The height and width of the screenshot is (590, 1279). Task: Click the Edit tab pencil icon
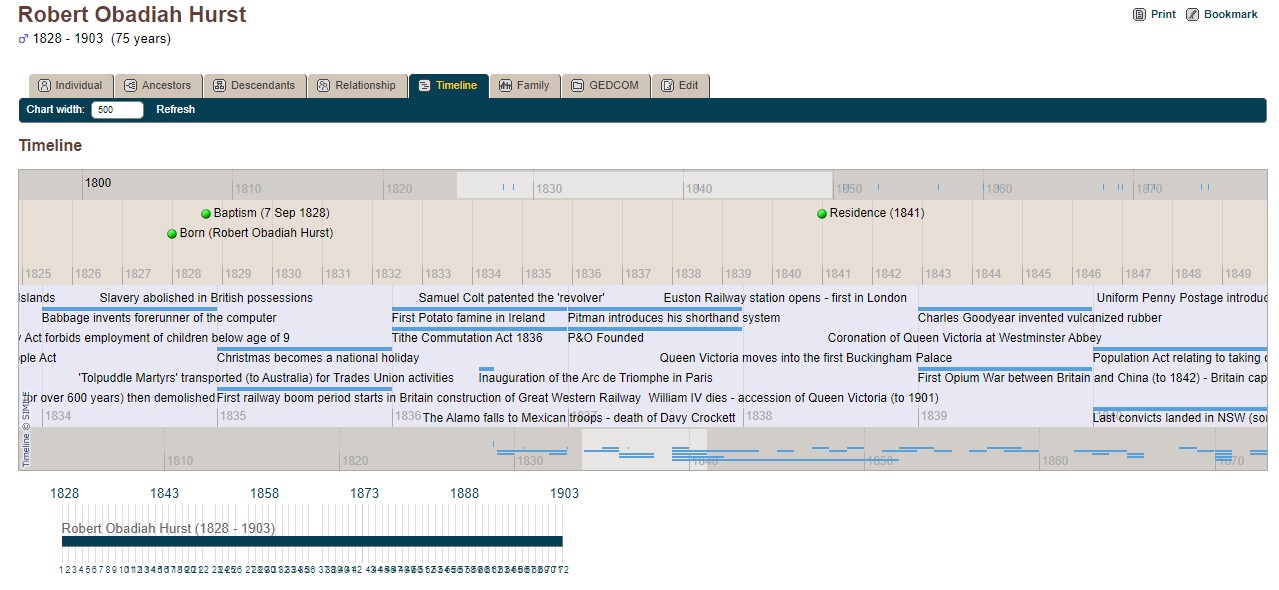tap(667, 86)
